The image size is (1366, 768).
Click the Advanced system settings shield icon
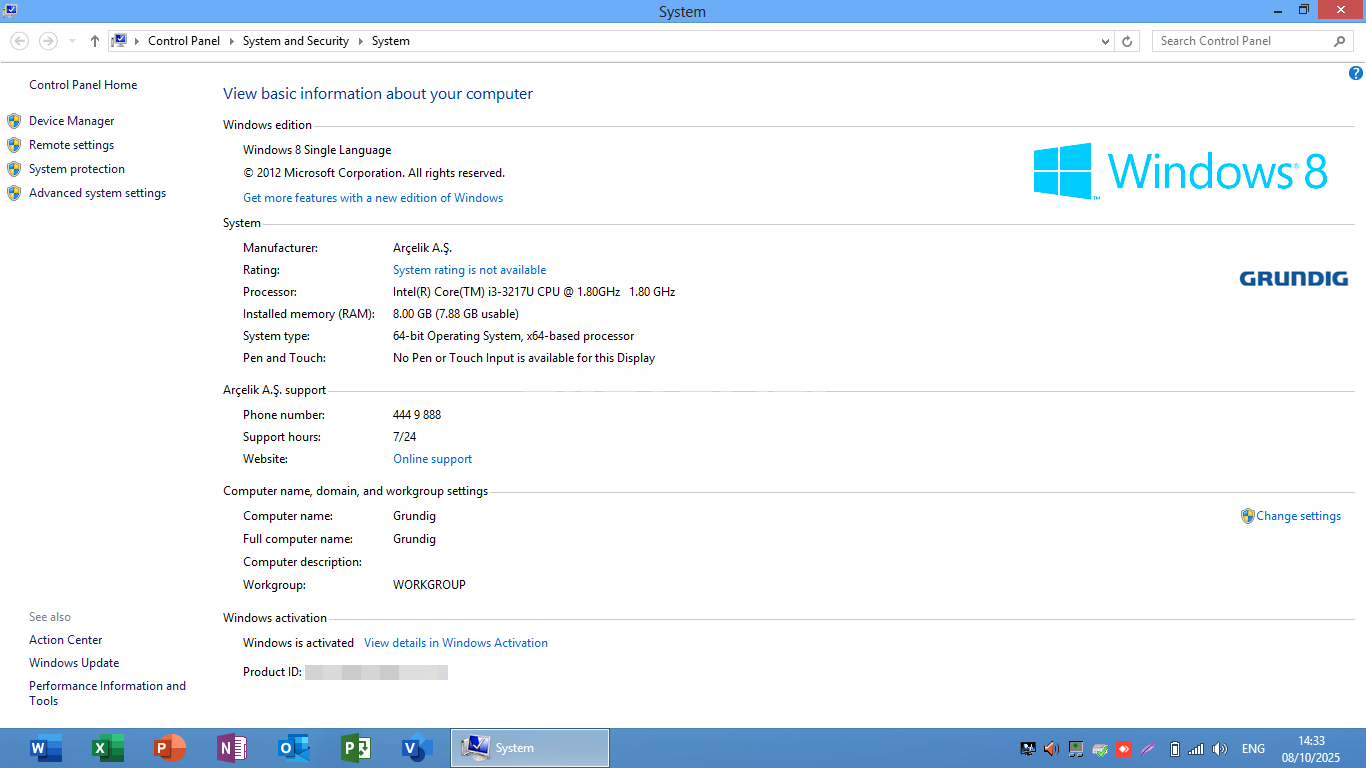pyautogui.click(x=14, y=193)
